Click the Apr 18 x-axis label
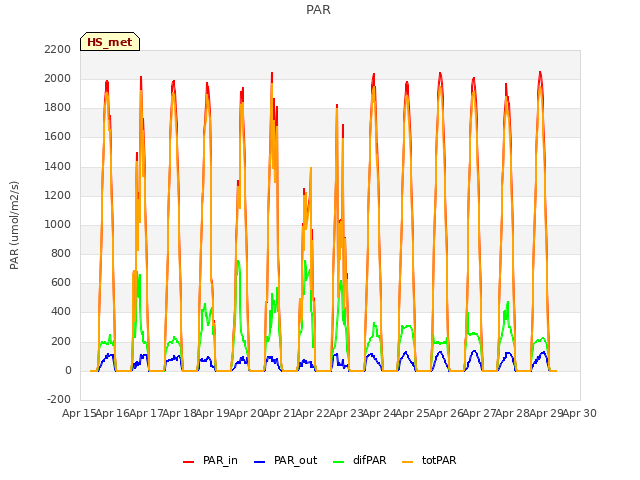The height and width of the screenshot is (480, 640). tap(180, 413)
